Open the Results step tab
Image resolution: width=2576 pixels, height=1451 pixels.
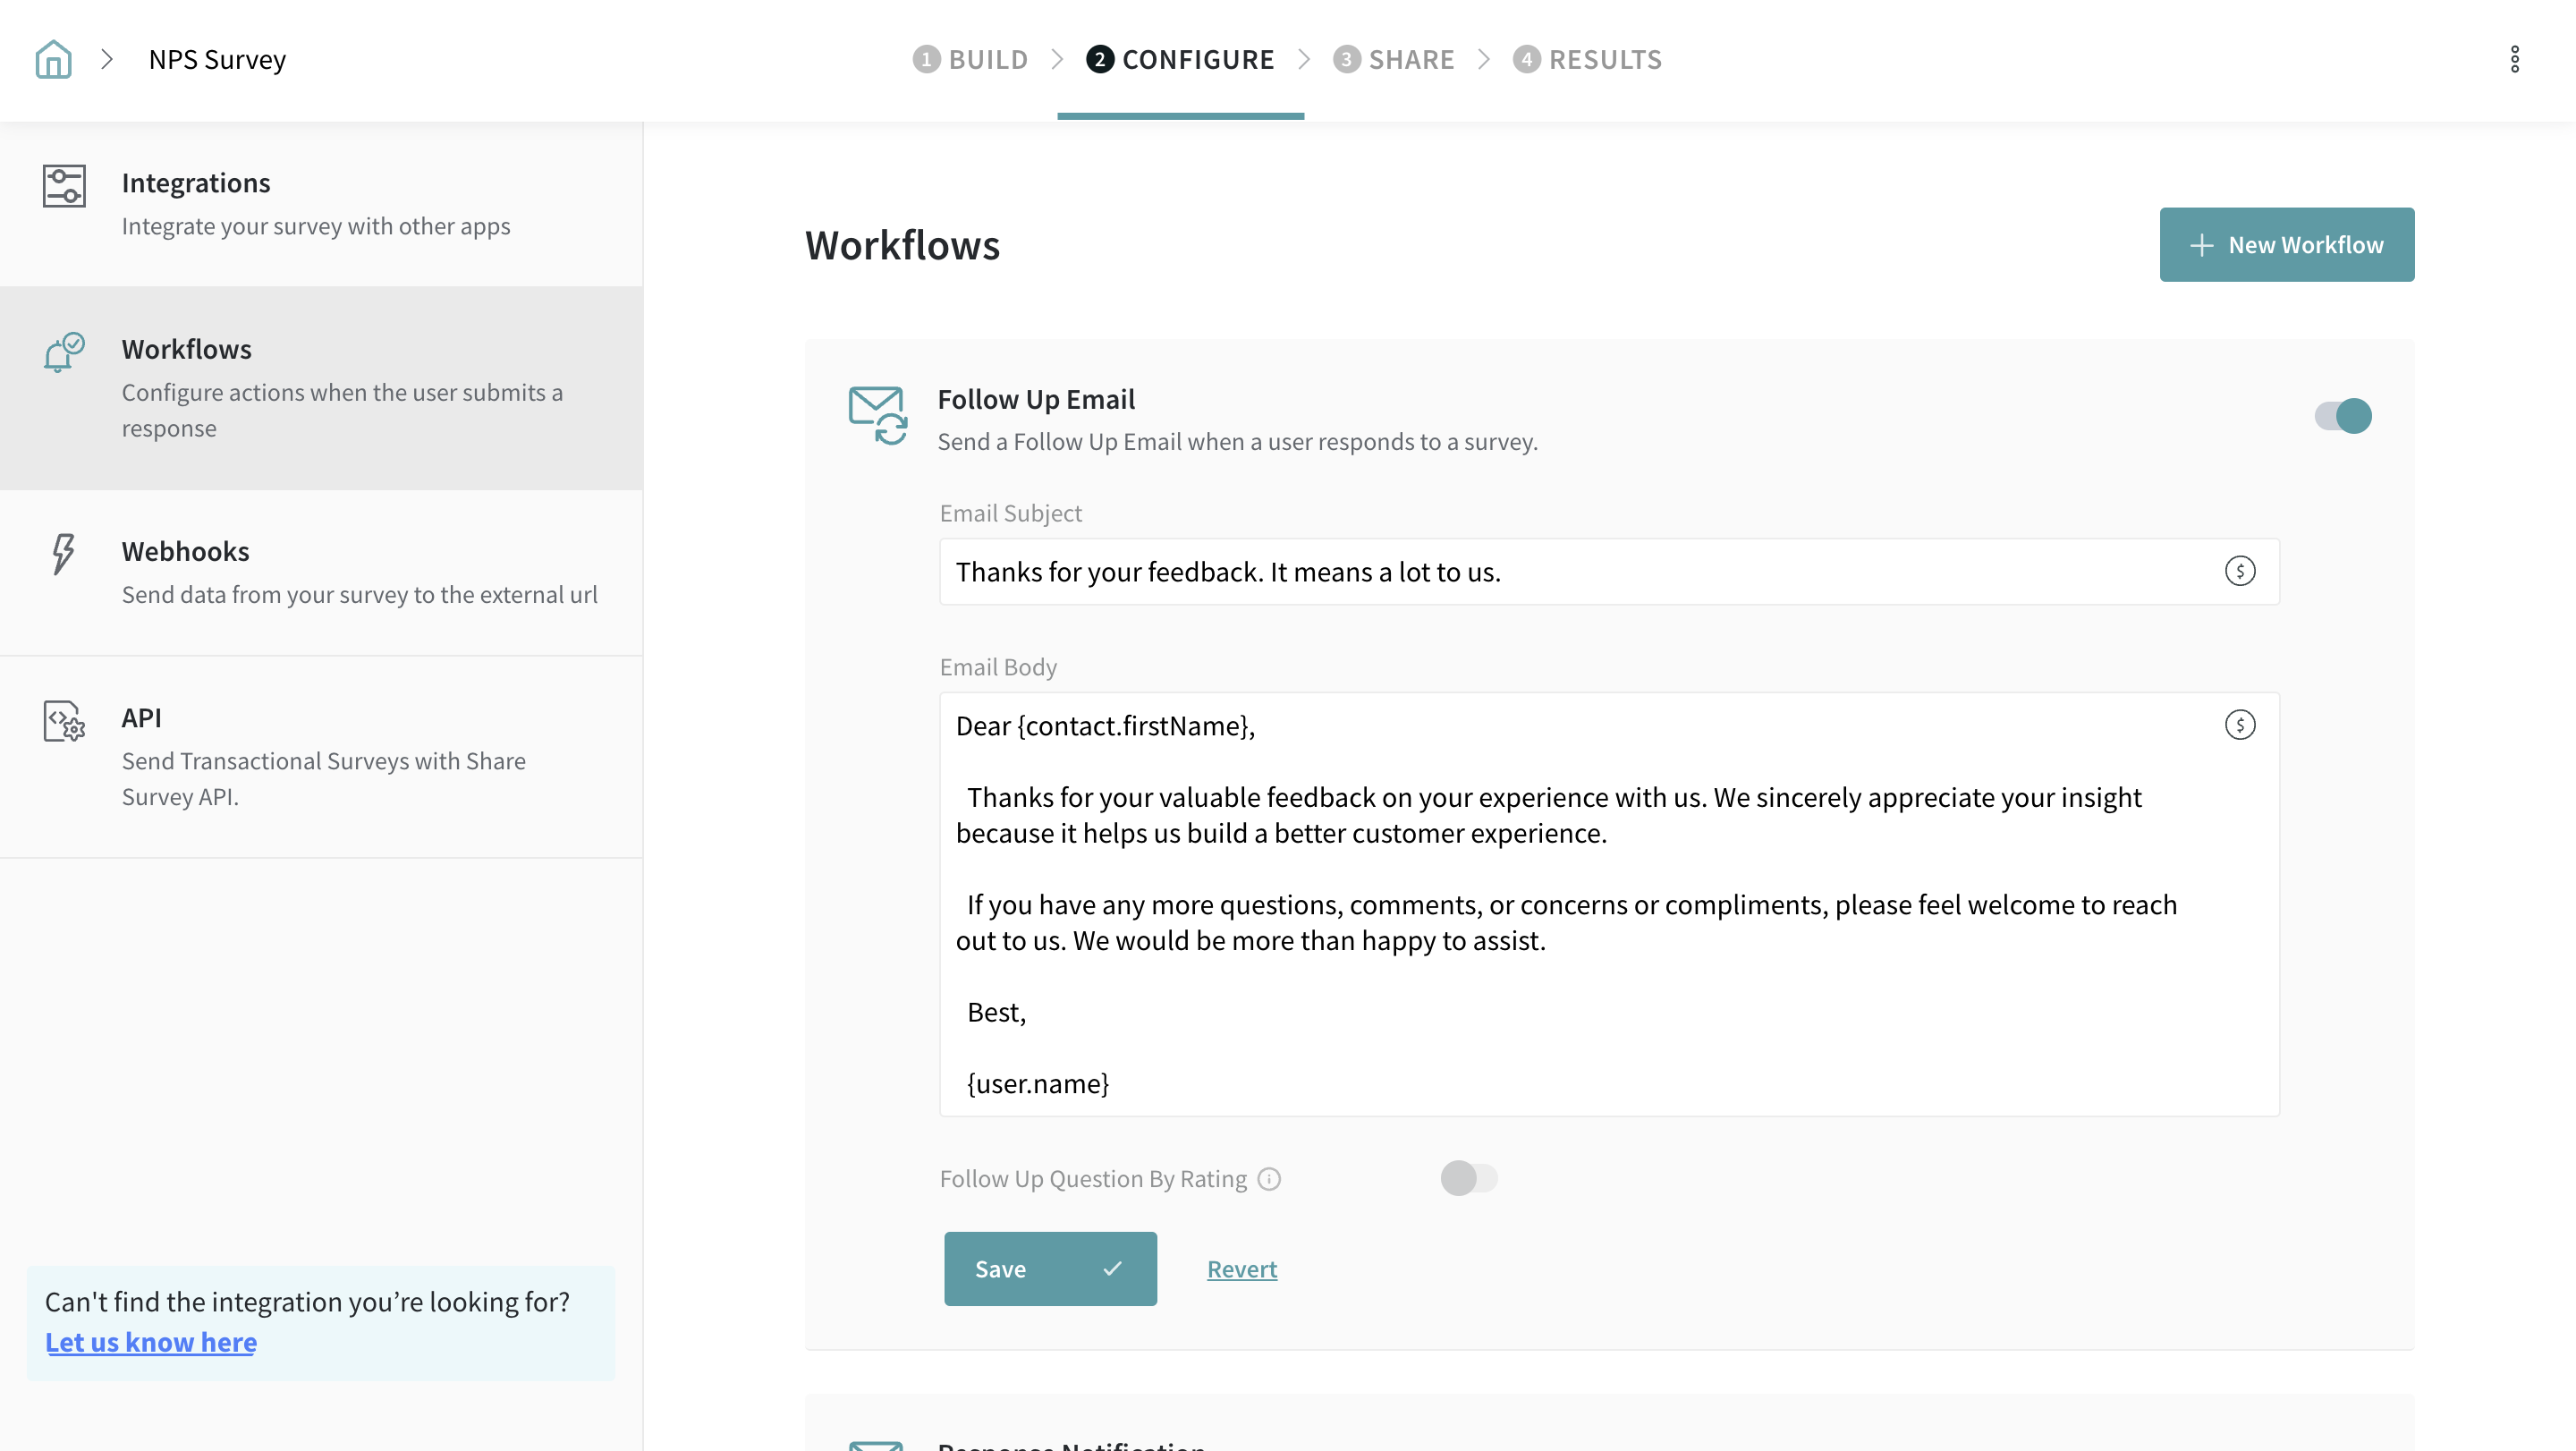tap(1588, 59)
